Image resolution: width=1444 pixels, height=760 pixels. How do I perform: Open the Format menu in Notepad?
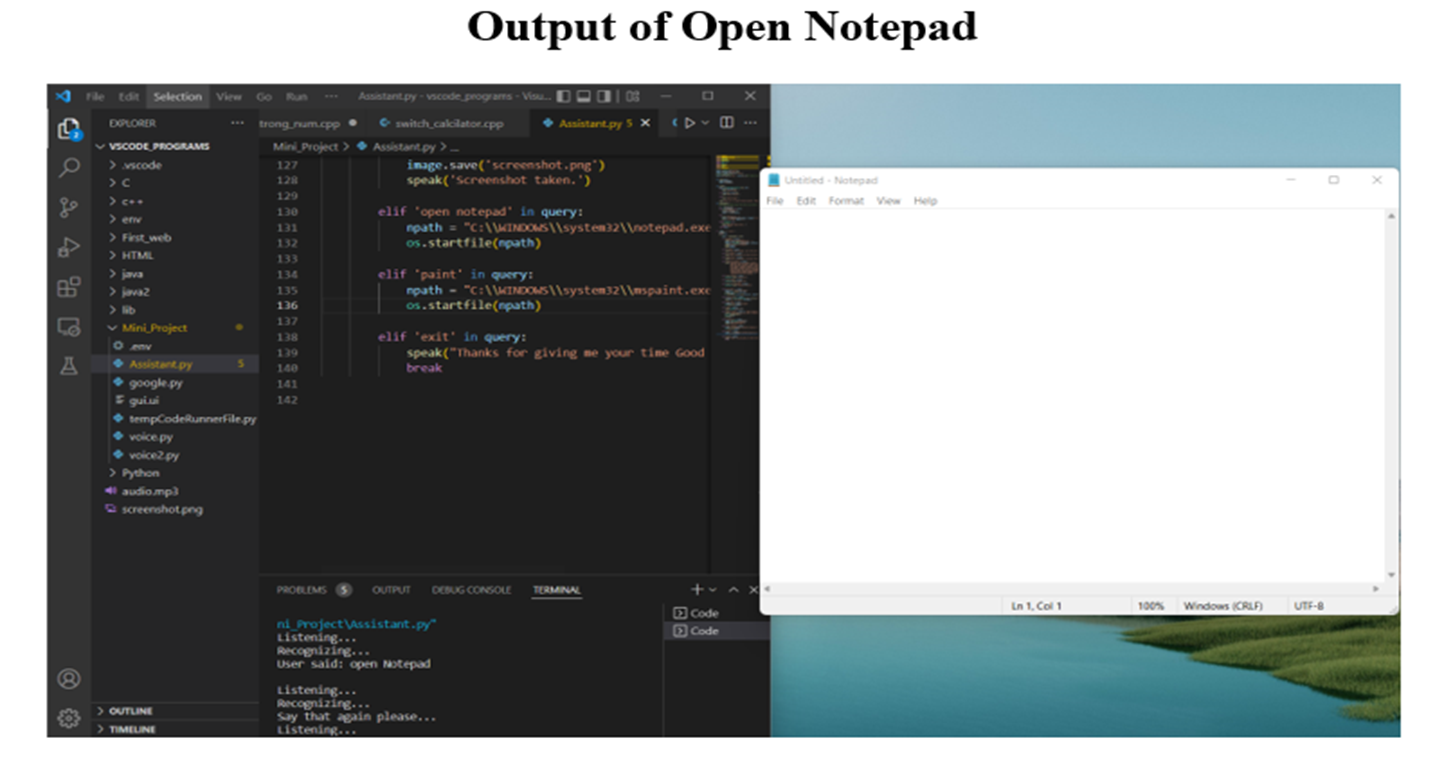[846, 201]
